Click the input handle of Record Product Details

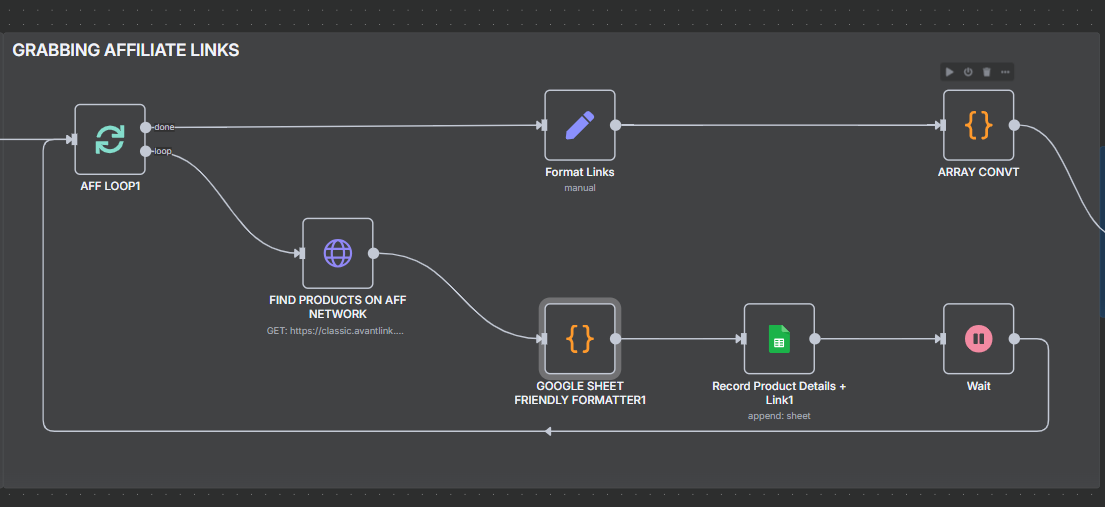pos(743,338)
